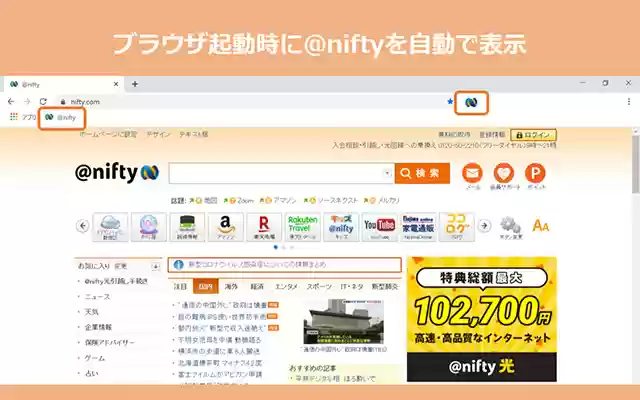Select the IT・ネタ news tab
The image size is (640, 400).
click(x=352, y=287)
